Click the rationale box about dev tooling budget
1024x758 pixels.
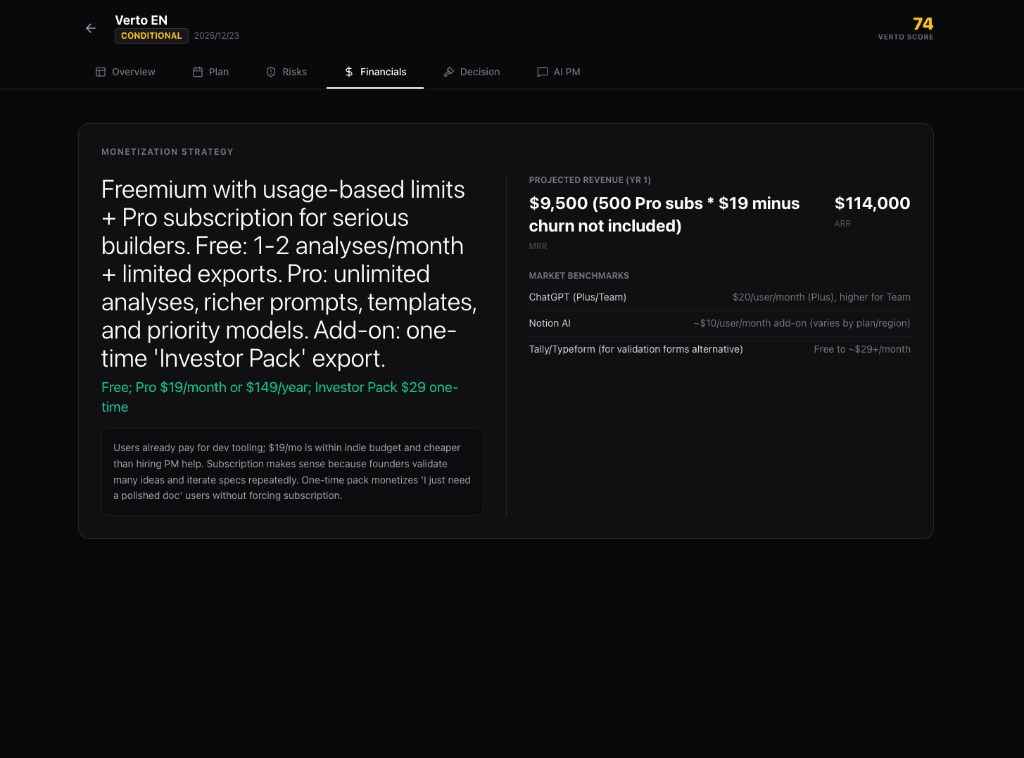pyautogui.click(x=292, y=472)
